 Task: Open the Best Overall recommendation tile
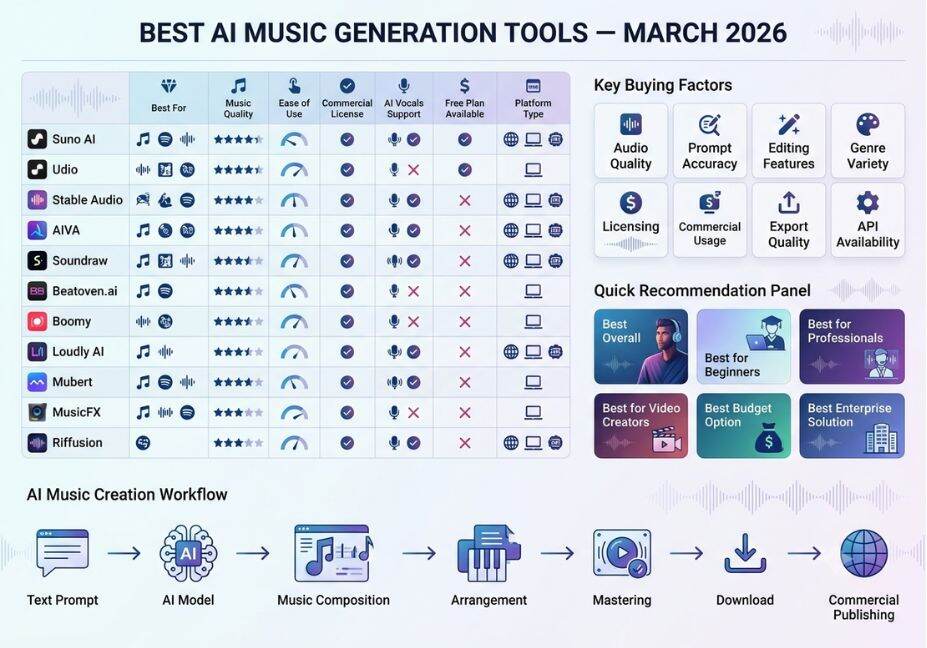[641, 346]
